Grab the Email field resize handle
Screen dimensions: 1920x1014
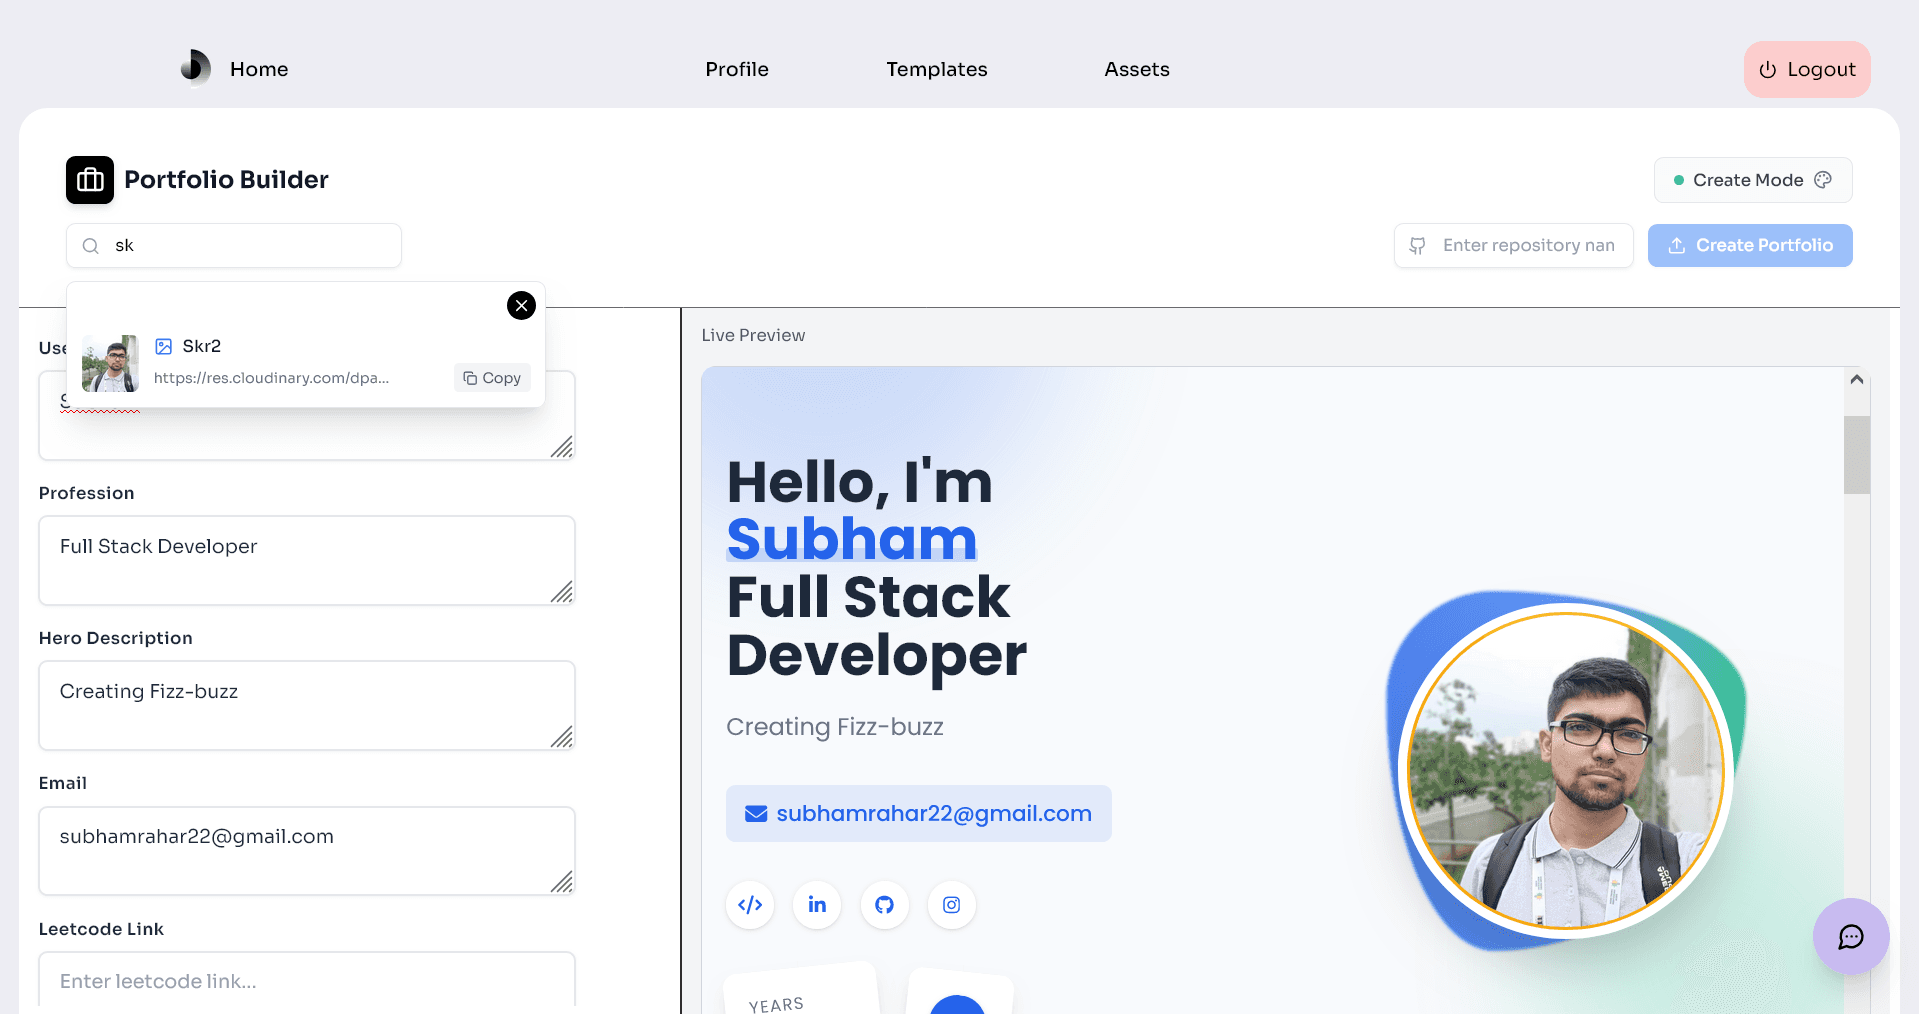(x=563, y=883)
